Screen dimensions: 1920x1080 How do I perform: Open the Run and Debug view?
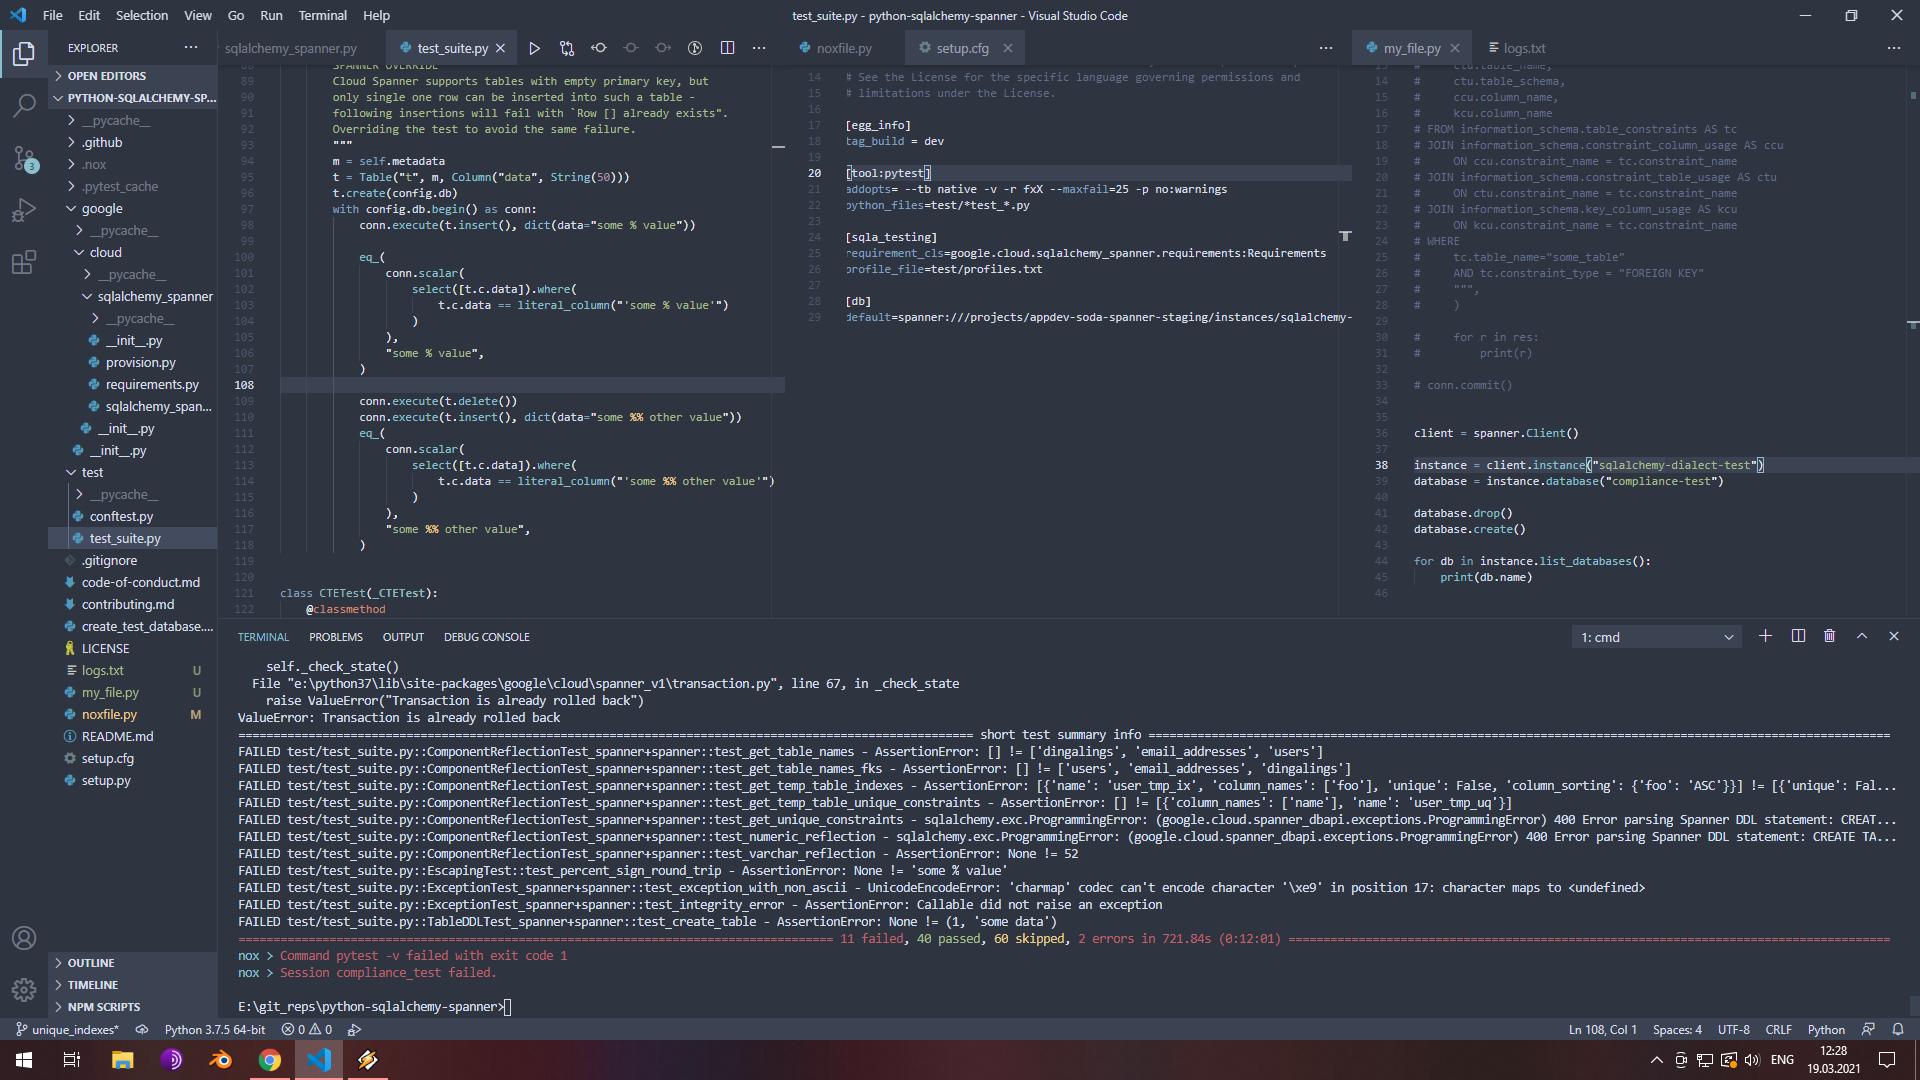coord(24,210)
